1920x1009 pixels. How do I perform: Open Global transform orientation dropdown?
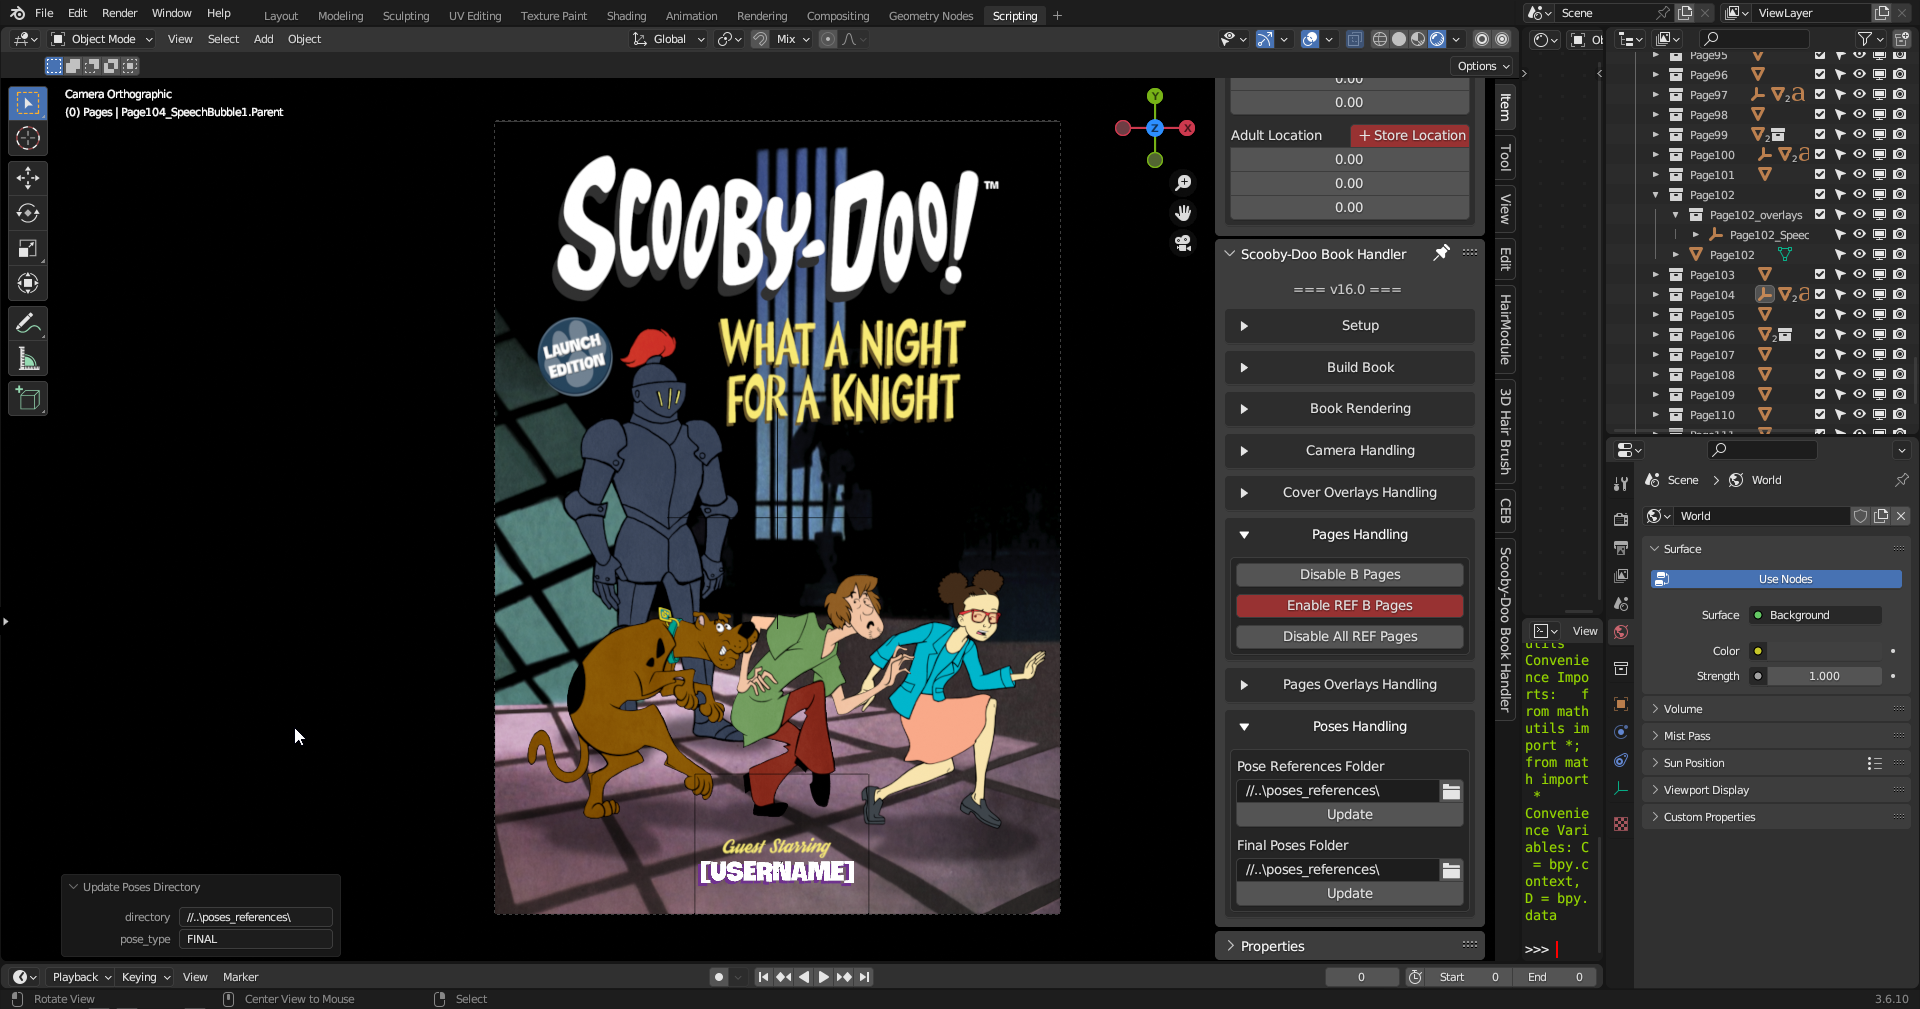click(x=669, y=39)
